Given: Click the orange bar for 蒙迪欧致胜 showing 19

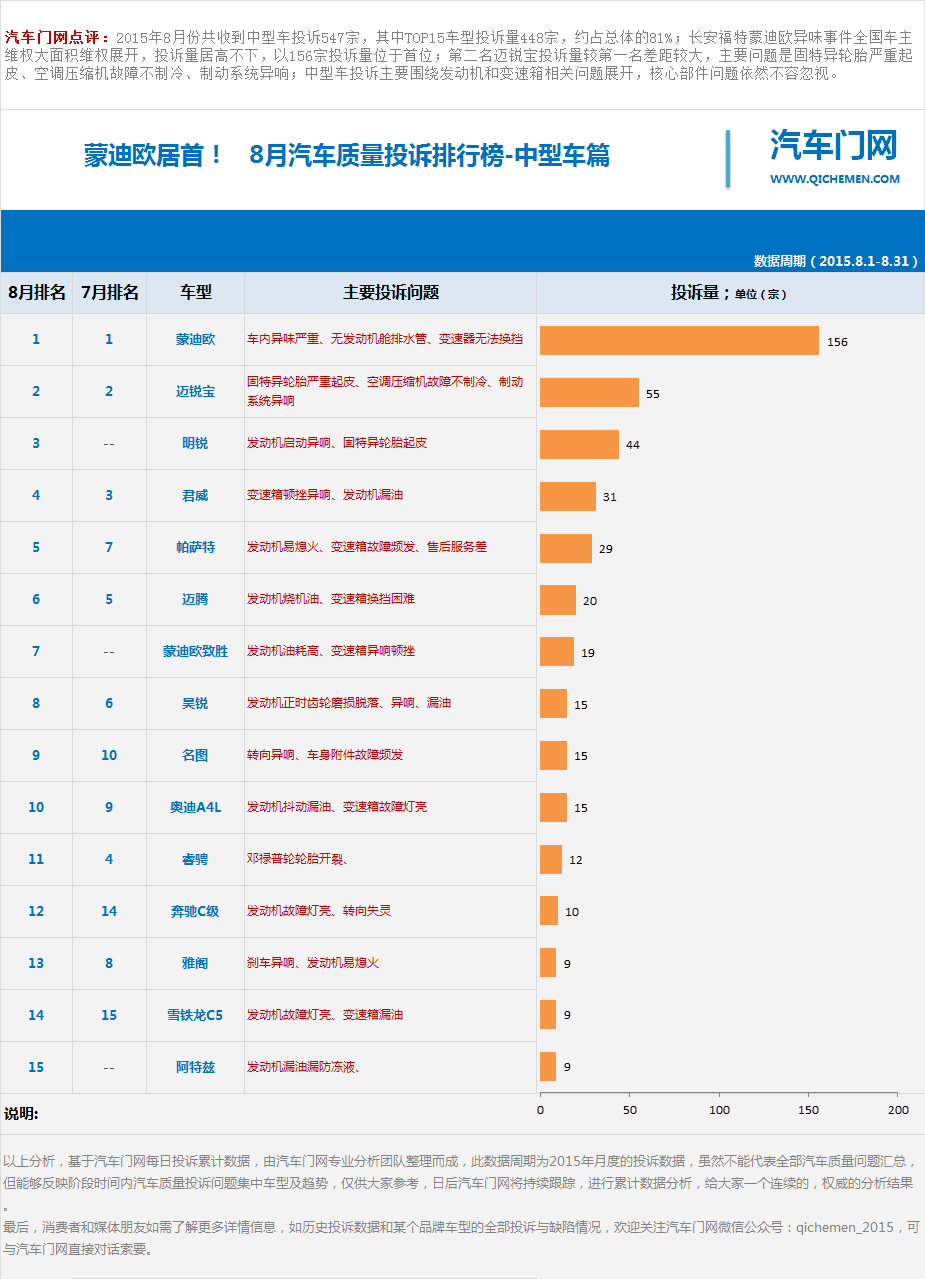Looking at the screenshot, I should tap(557, 652).
